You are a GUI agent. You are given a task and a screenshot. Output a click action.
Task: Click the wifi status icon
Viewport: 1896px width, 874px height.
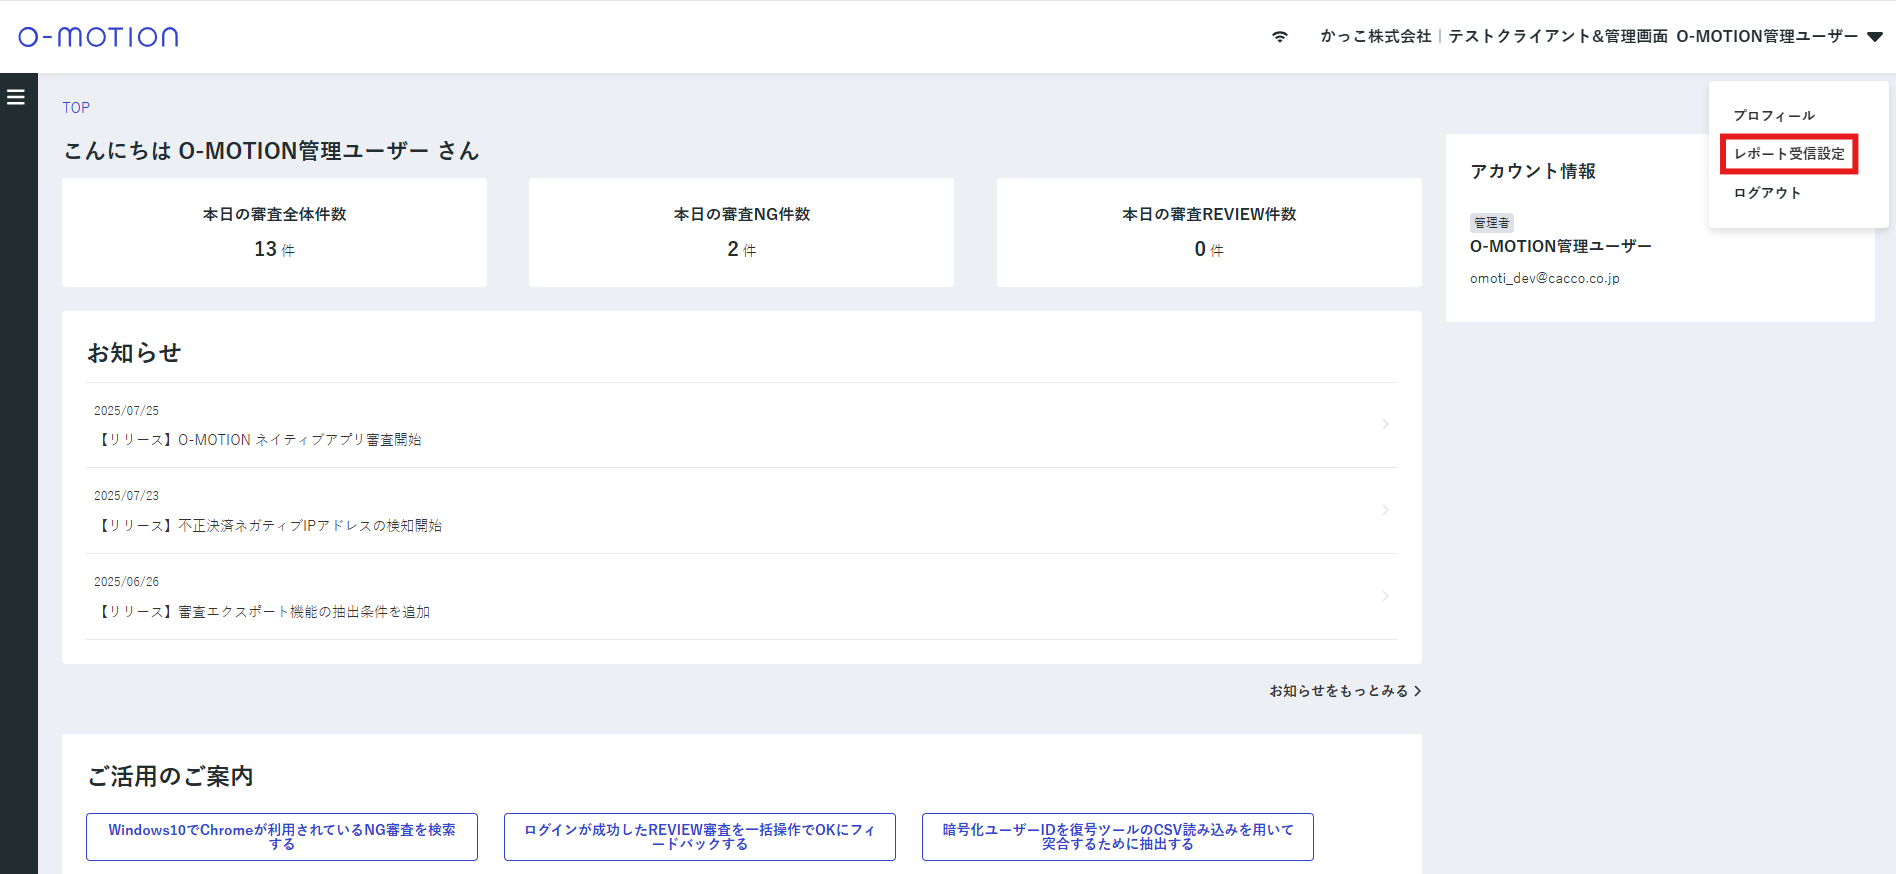[1279, 37]
